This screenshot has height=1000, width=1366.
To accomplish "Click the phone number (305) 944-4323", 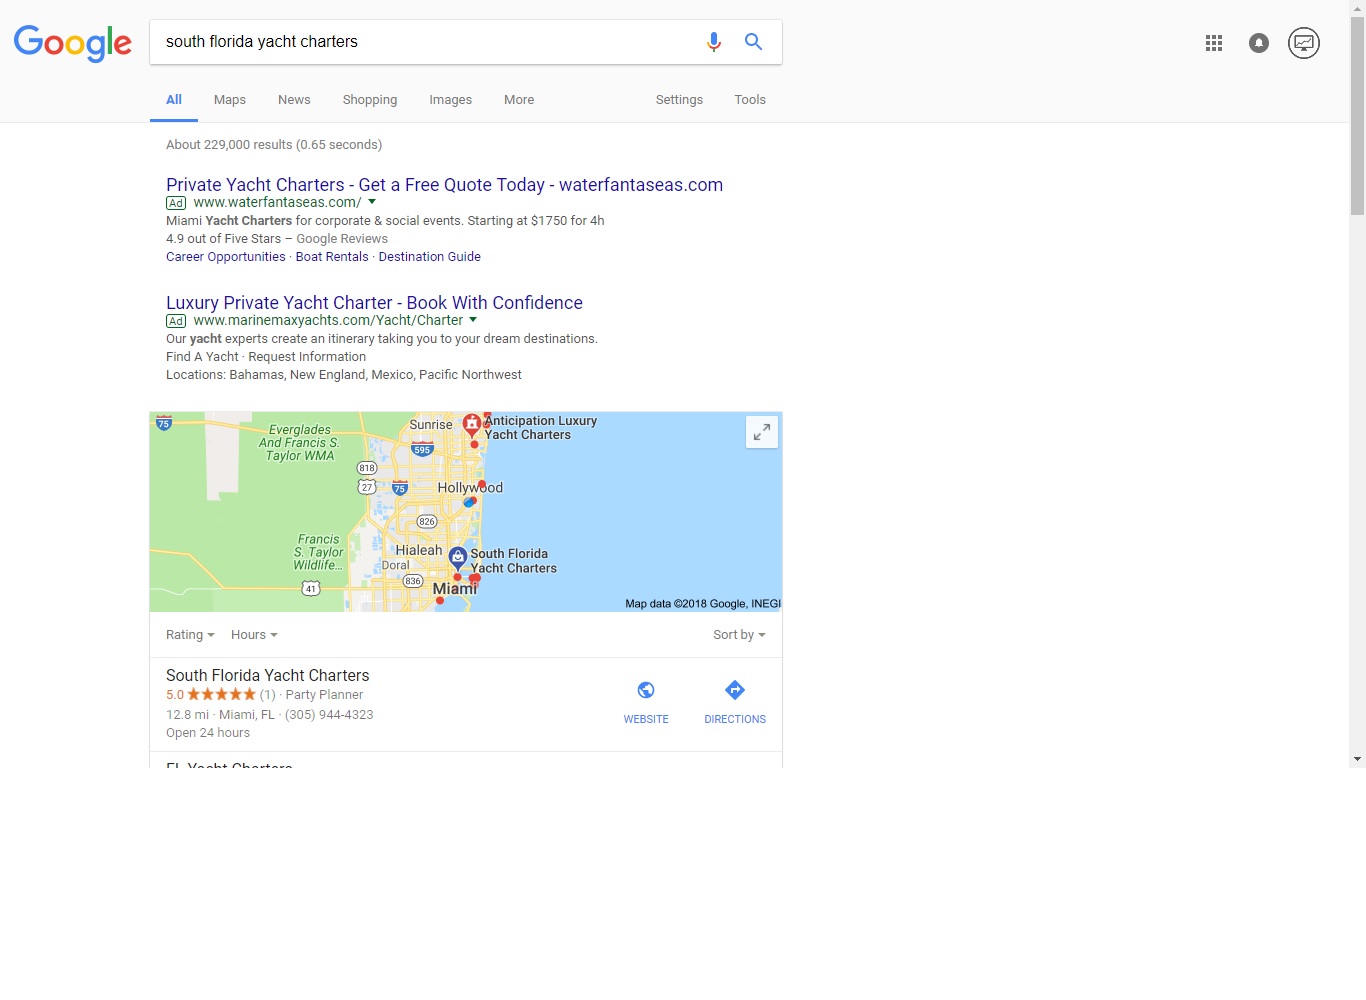I will 329,715.
